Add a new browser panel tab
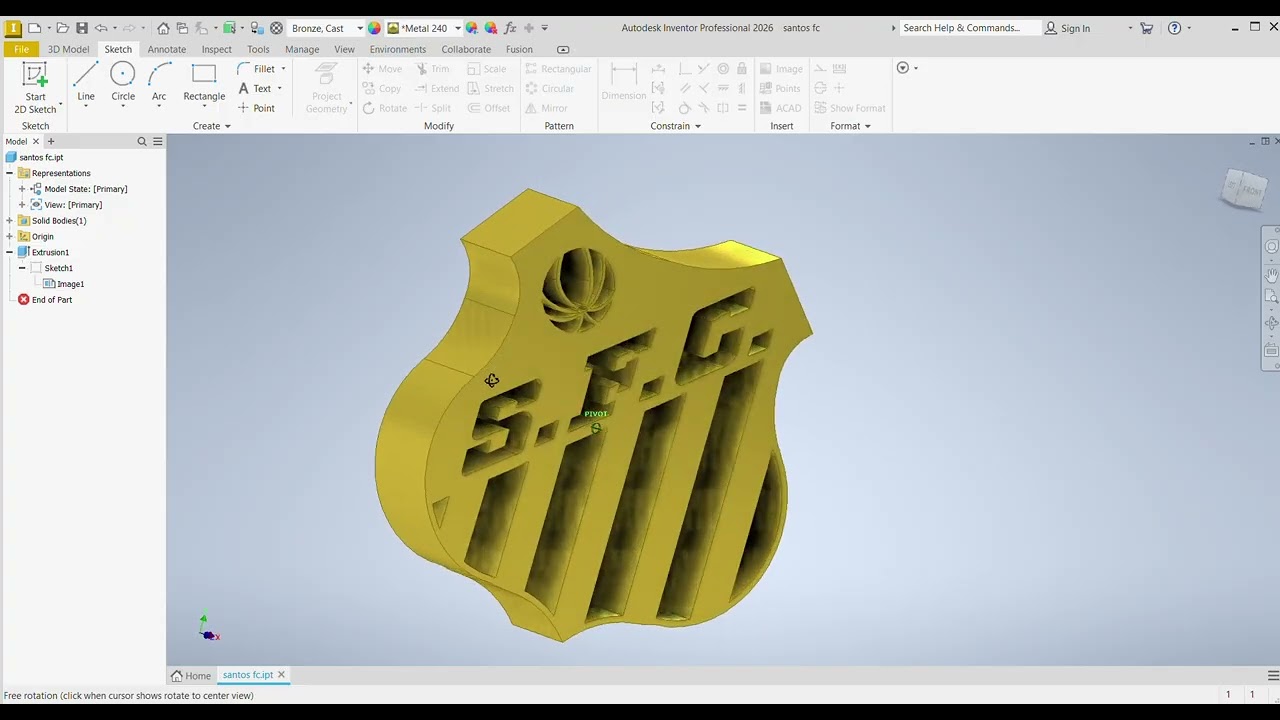Screen dimensions: 1280x720 (x=51, y=142)
